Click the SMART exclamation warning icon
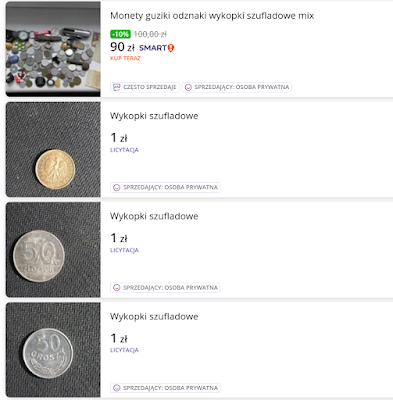This screenshot has width=393, height=400. click(x=171, y=48)
